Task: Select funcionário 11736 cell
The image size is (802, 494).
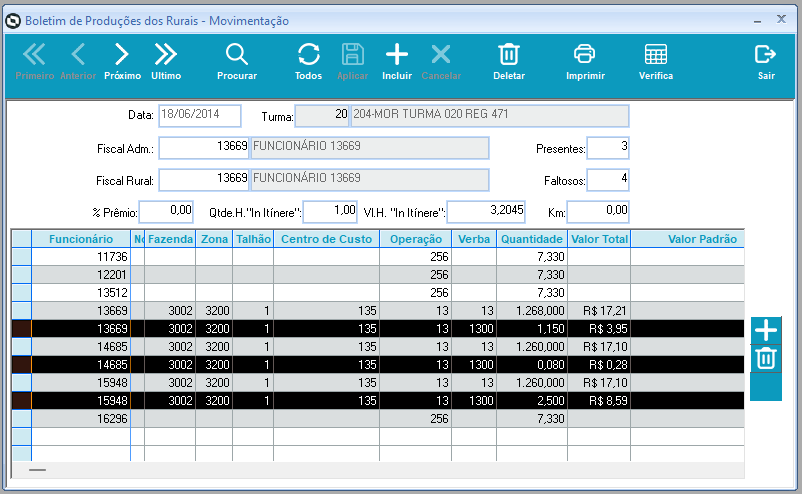Action: pyautogui.click(x=81, y=257)
